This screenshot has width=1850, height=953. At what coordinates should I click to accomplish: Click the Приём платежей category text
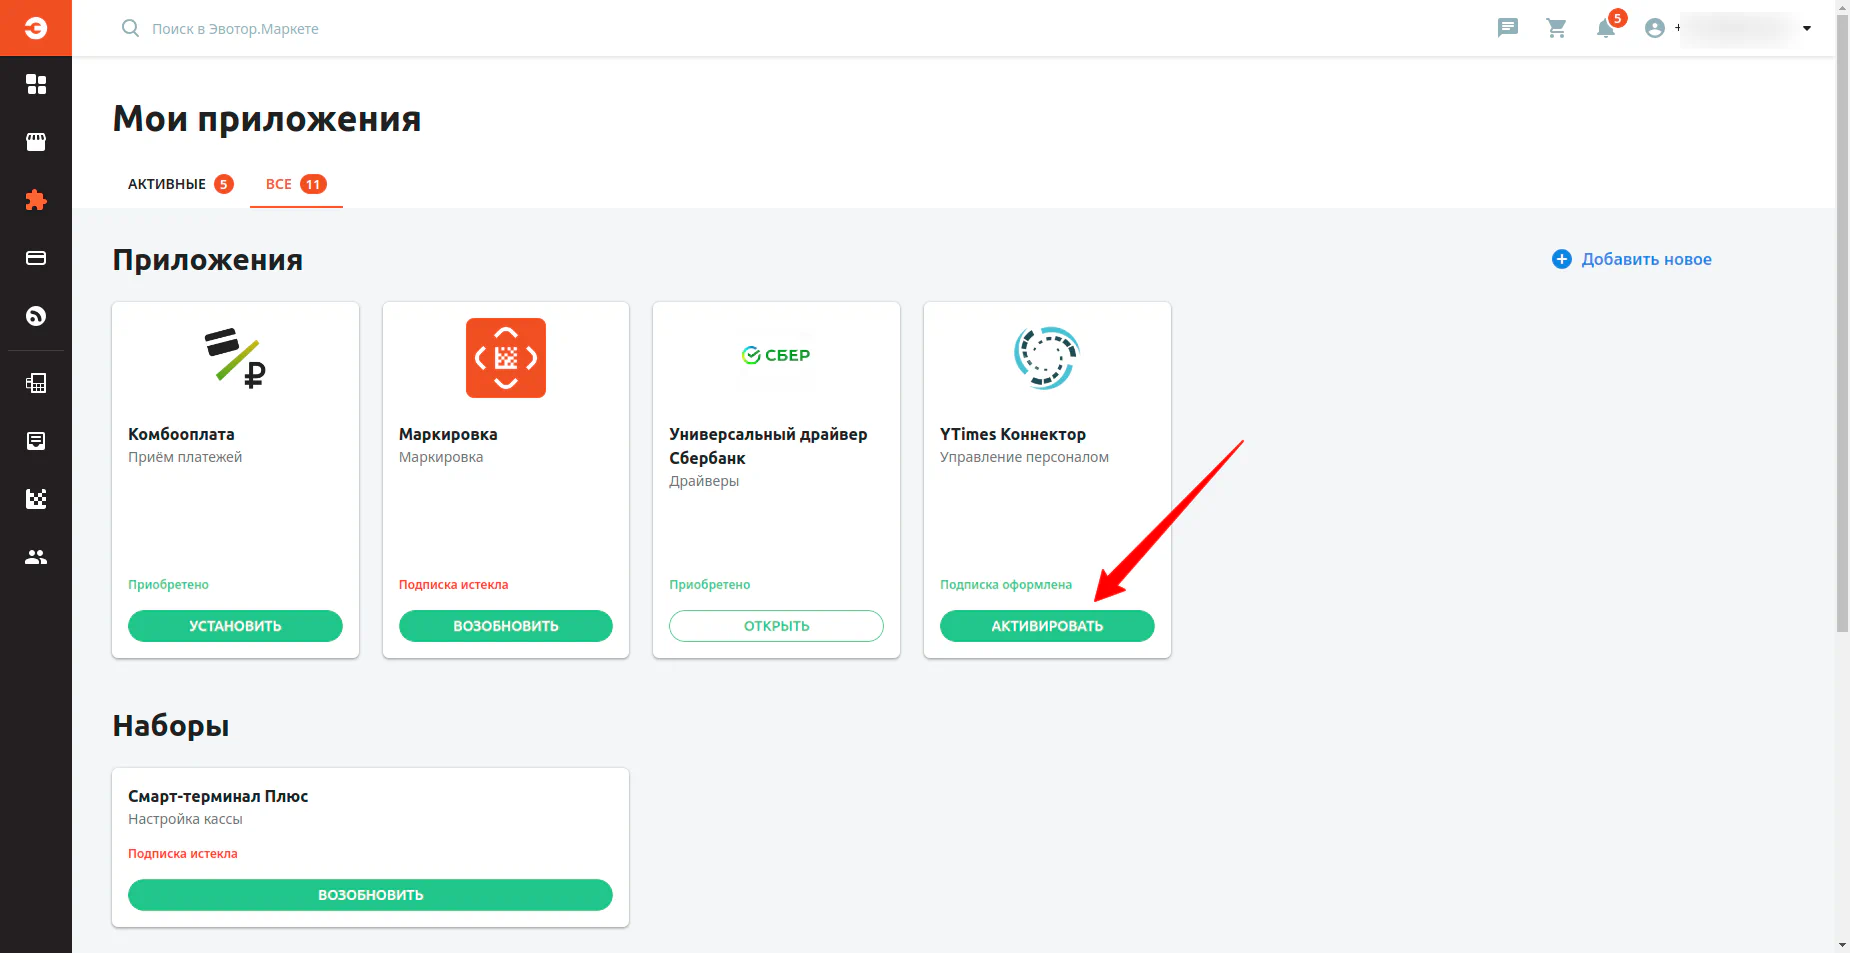[185, 457]
